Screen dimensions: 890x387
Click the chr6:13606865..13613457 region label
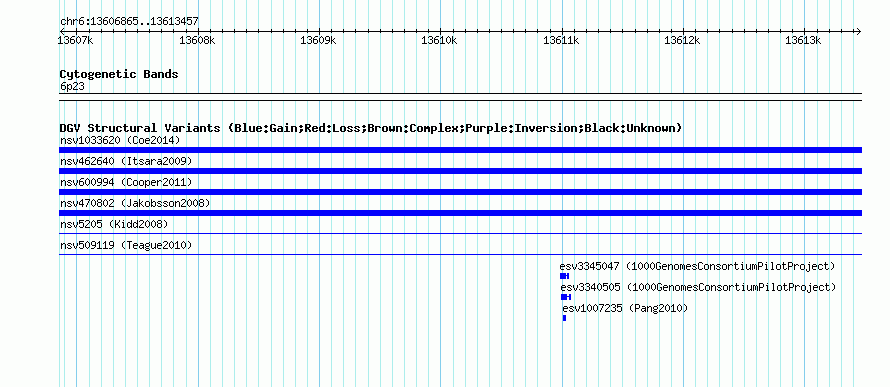click(x=129, y=22)
